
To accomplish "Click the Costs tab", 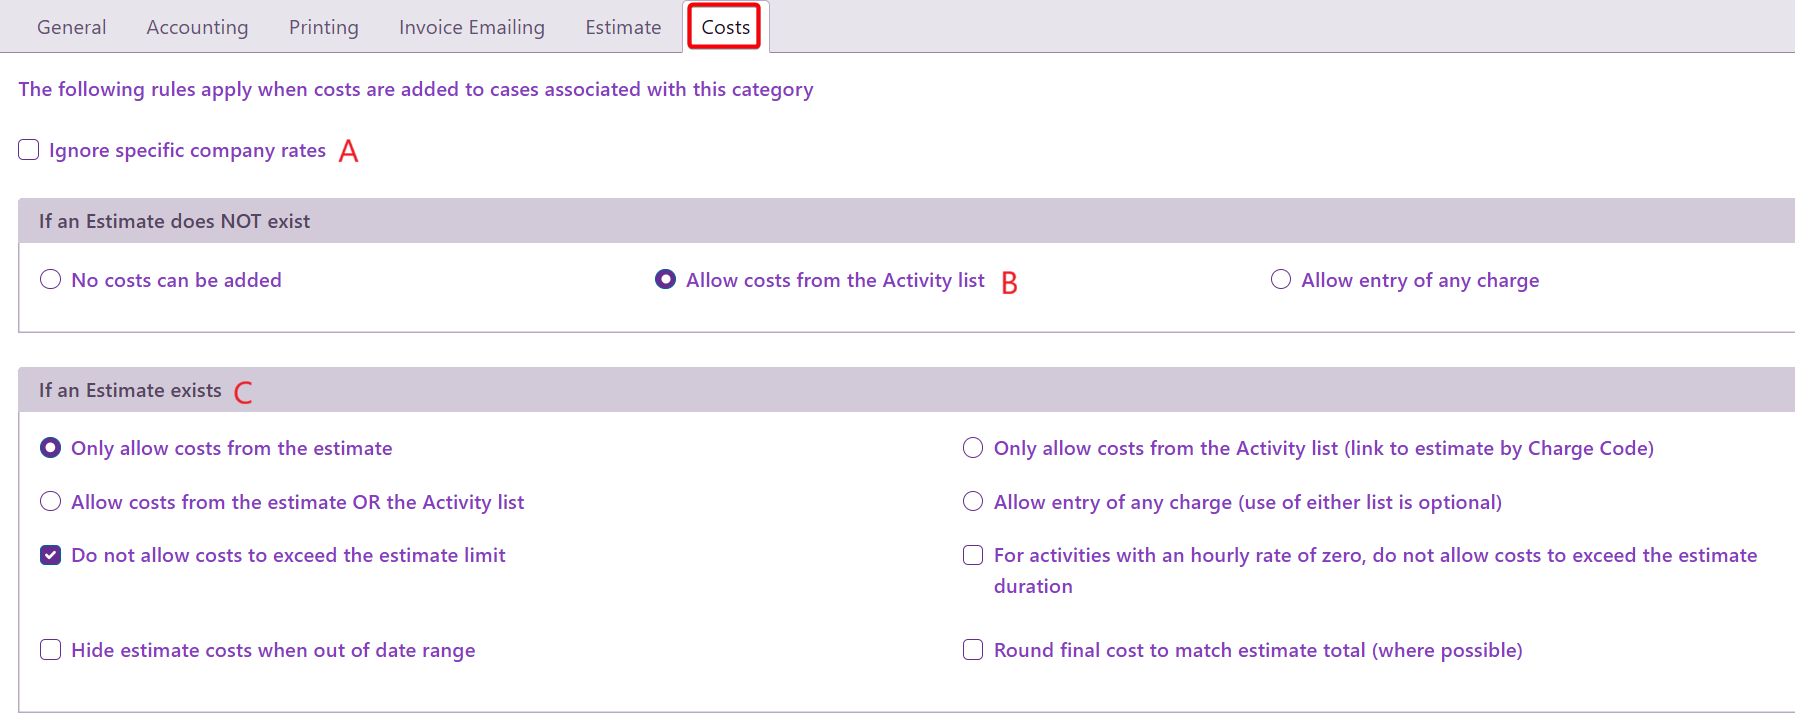I will click(x=725, y=27).
